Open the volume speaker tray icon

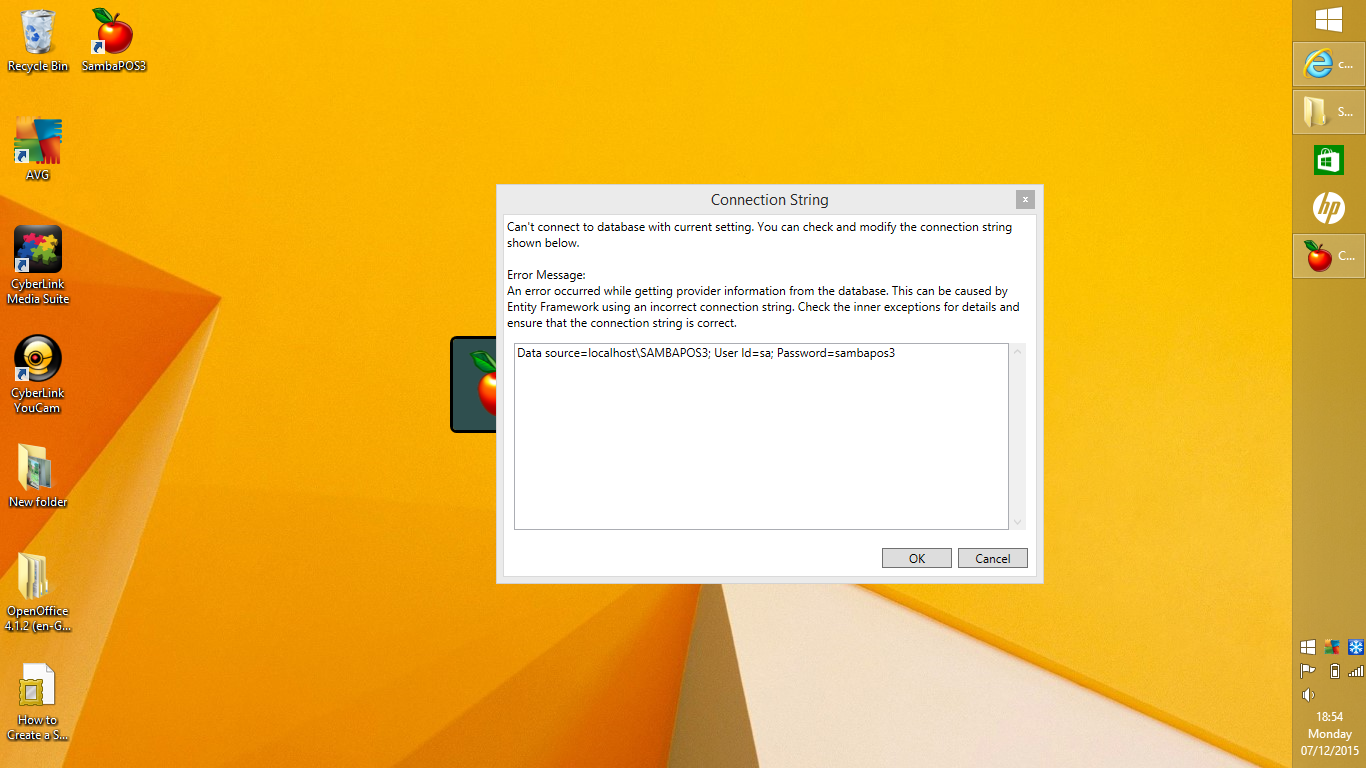click(x=1307, y=695)
